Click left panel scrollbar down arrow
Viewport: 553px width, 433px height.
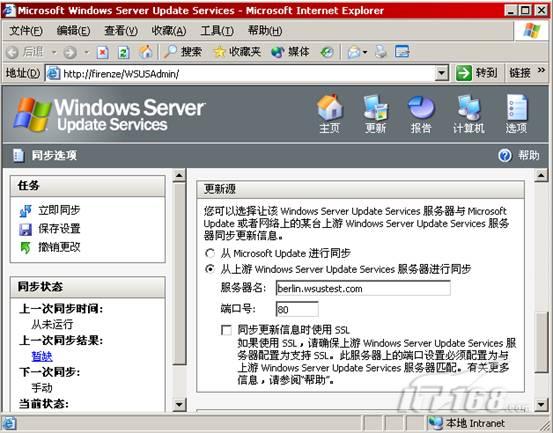(179, 404)
